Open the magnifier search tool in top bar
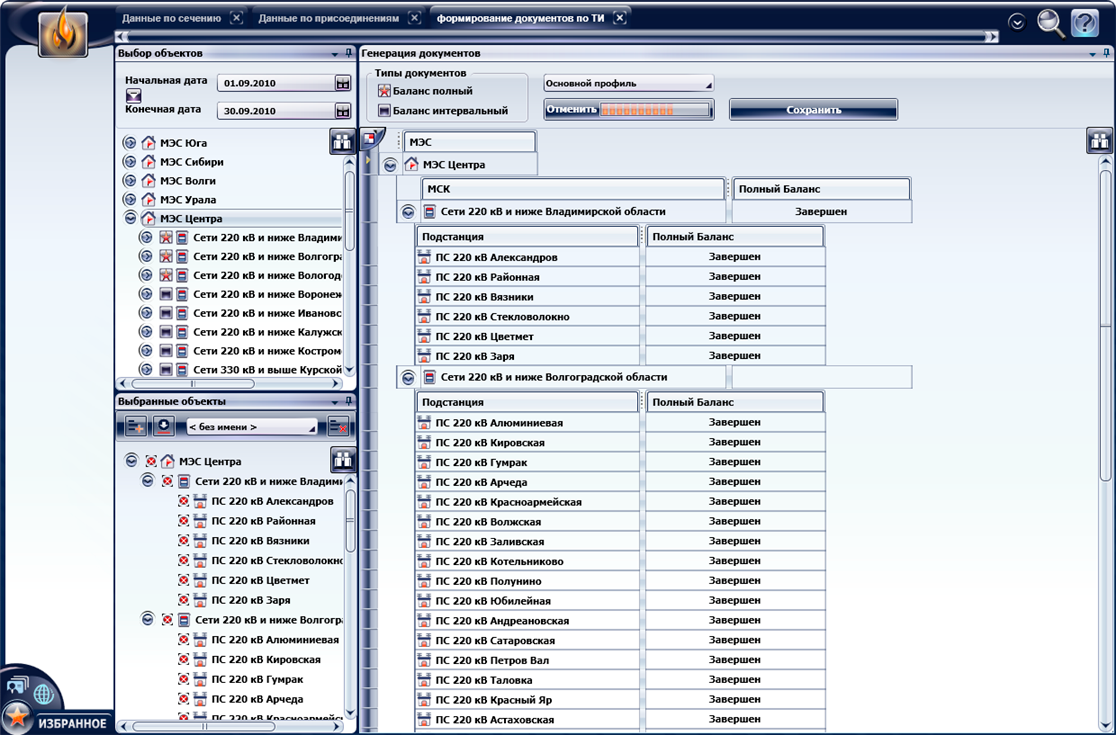 (x=1050, y=22)
